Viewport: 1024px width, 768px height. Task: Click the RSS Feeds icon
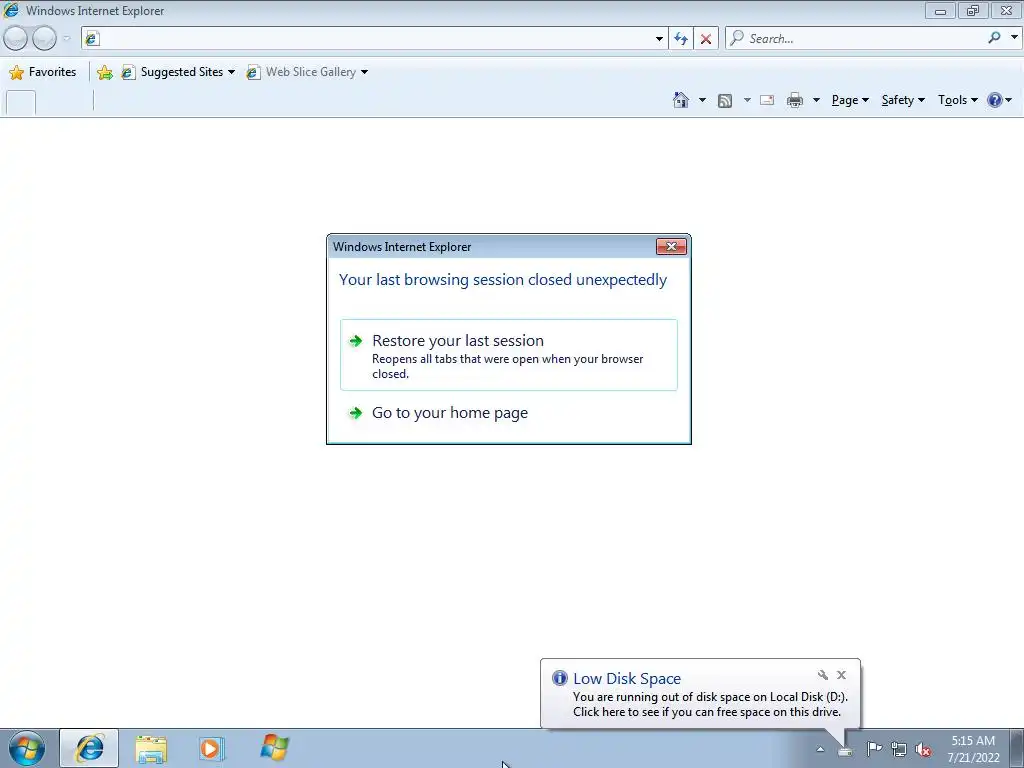pyautogui.click(x=725, y=101)
